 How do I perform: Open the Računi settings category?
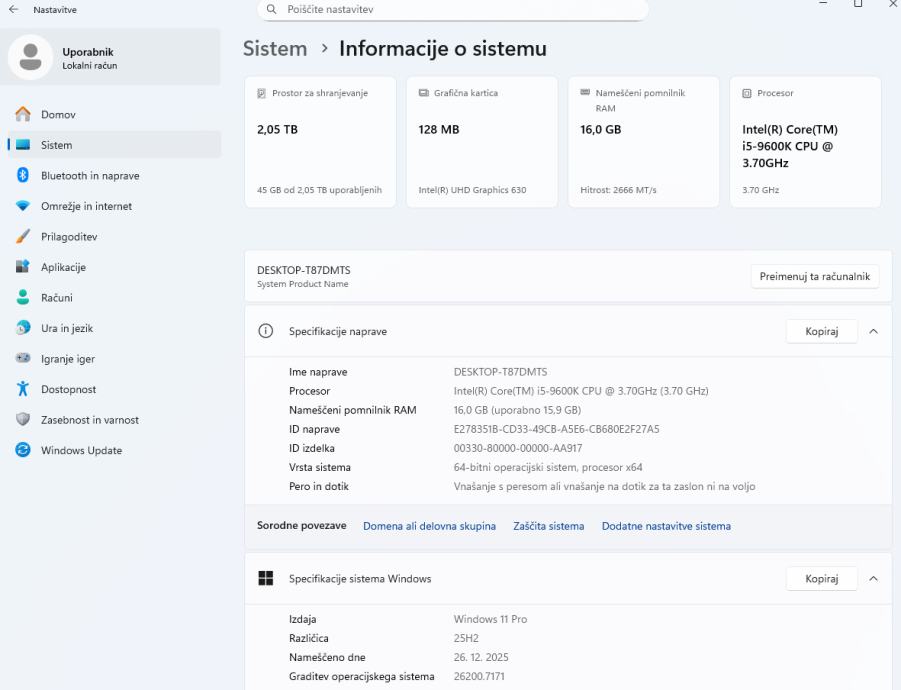point(56,298)
